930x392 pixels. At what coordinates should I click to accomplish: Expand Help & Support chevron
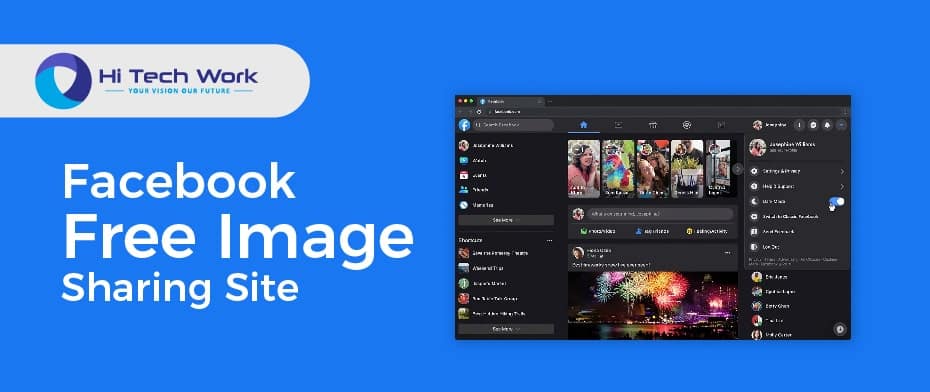842,186
